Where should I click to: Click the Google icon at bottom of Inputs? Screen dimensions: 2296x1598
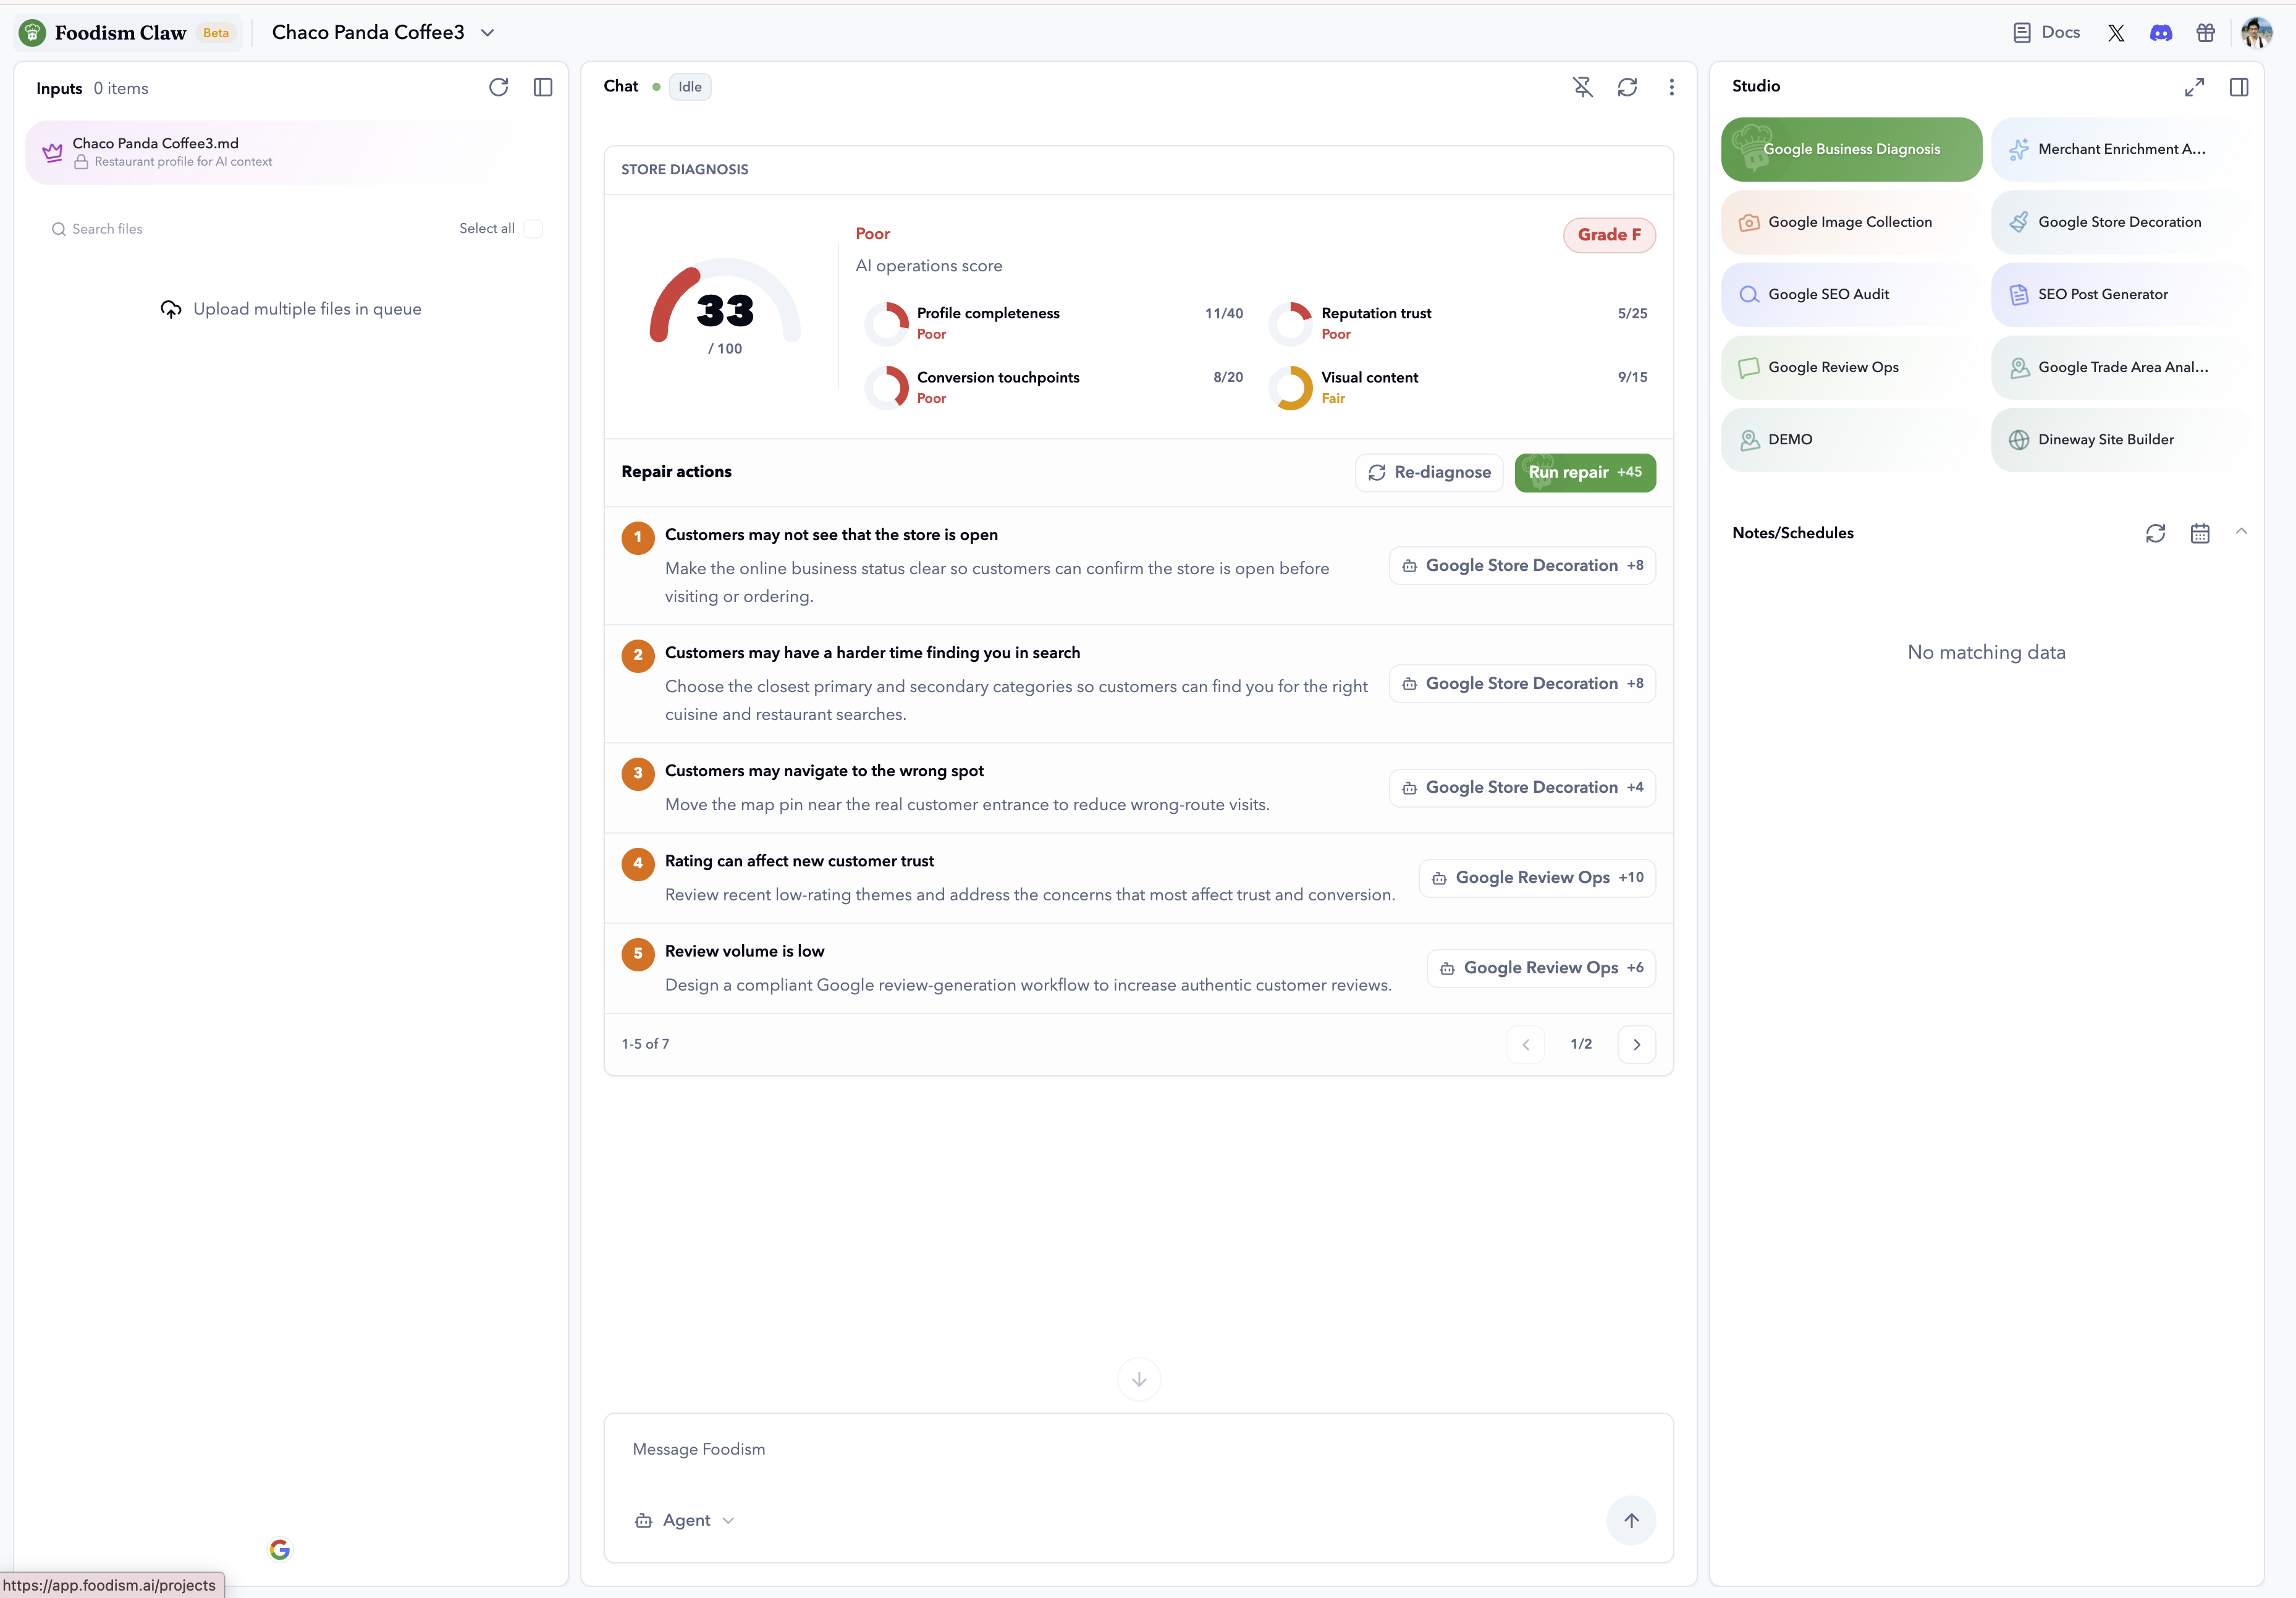[280, 1549]
